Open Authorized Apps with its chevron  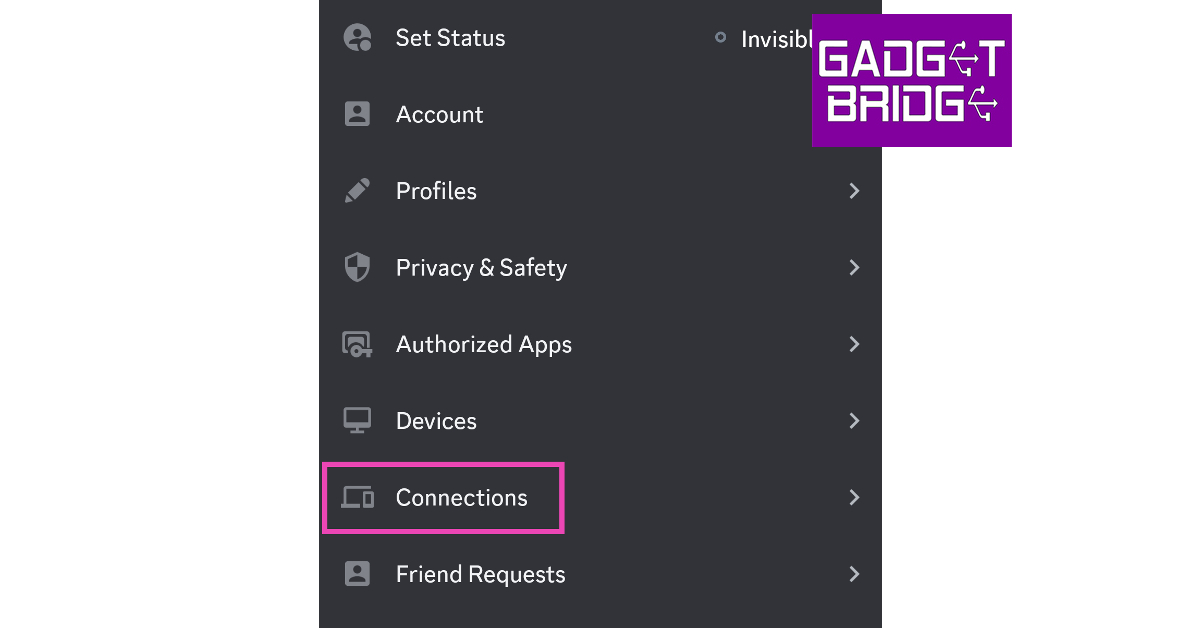click(x=854, y=344)
